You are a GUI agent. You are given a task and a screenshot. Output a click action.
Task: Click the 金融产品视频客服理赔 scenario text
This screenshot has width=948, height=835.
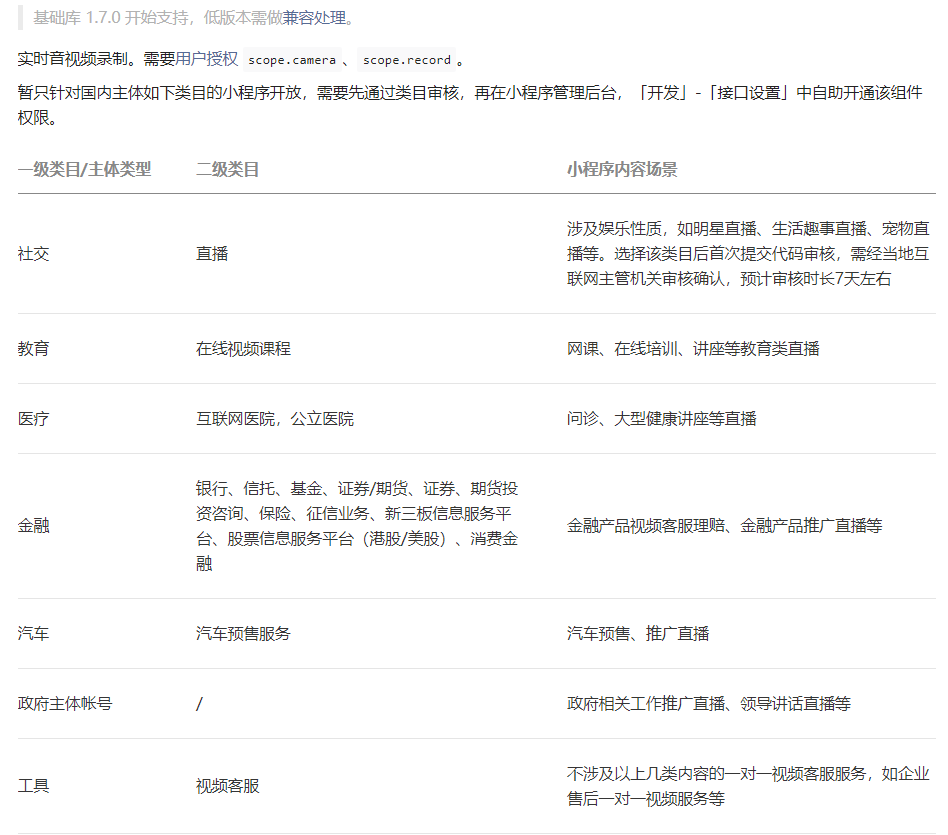point(724,526)
